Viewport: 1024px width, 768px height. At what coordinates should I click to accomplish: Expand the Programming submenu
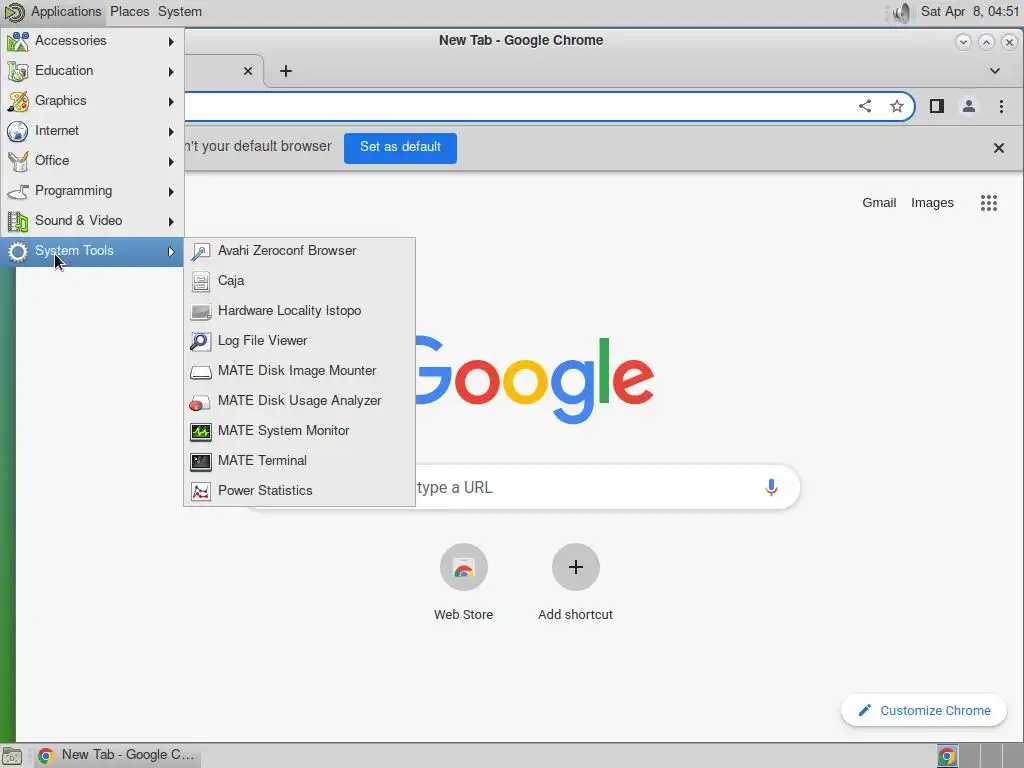(92, 191)
